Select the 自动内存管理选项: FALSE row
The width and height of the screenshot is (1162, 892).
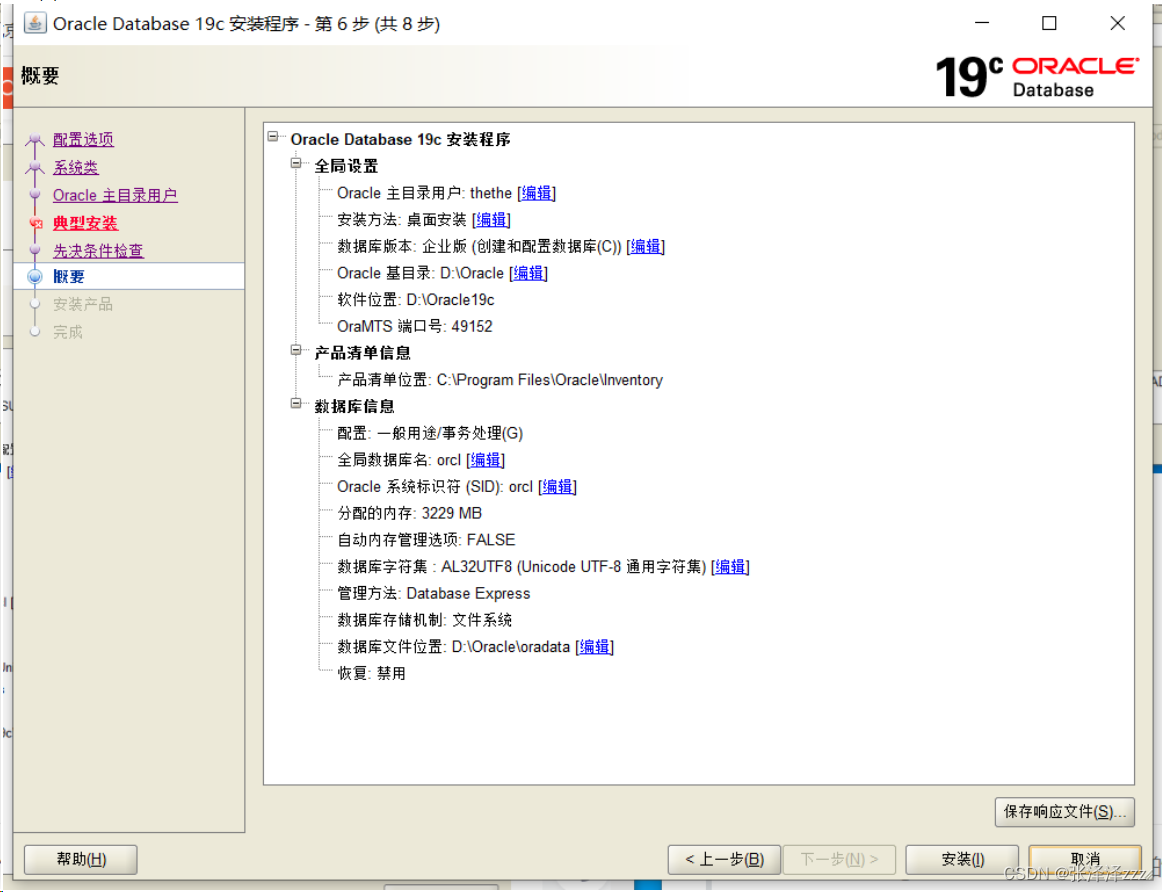click(x=426, y=540)
